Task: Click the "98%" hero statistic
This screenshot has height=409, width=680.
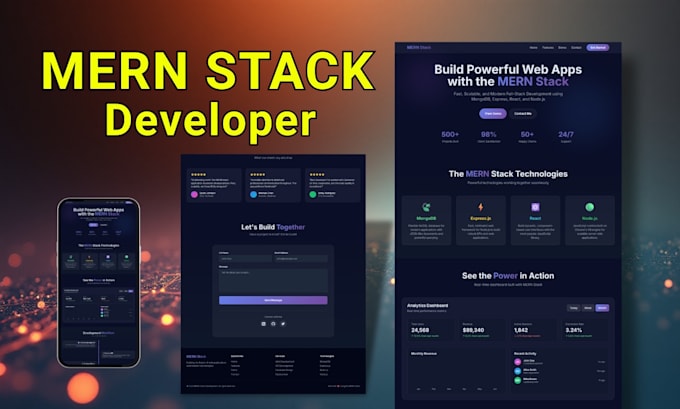Action: [x=489, y=134]
